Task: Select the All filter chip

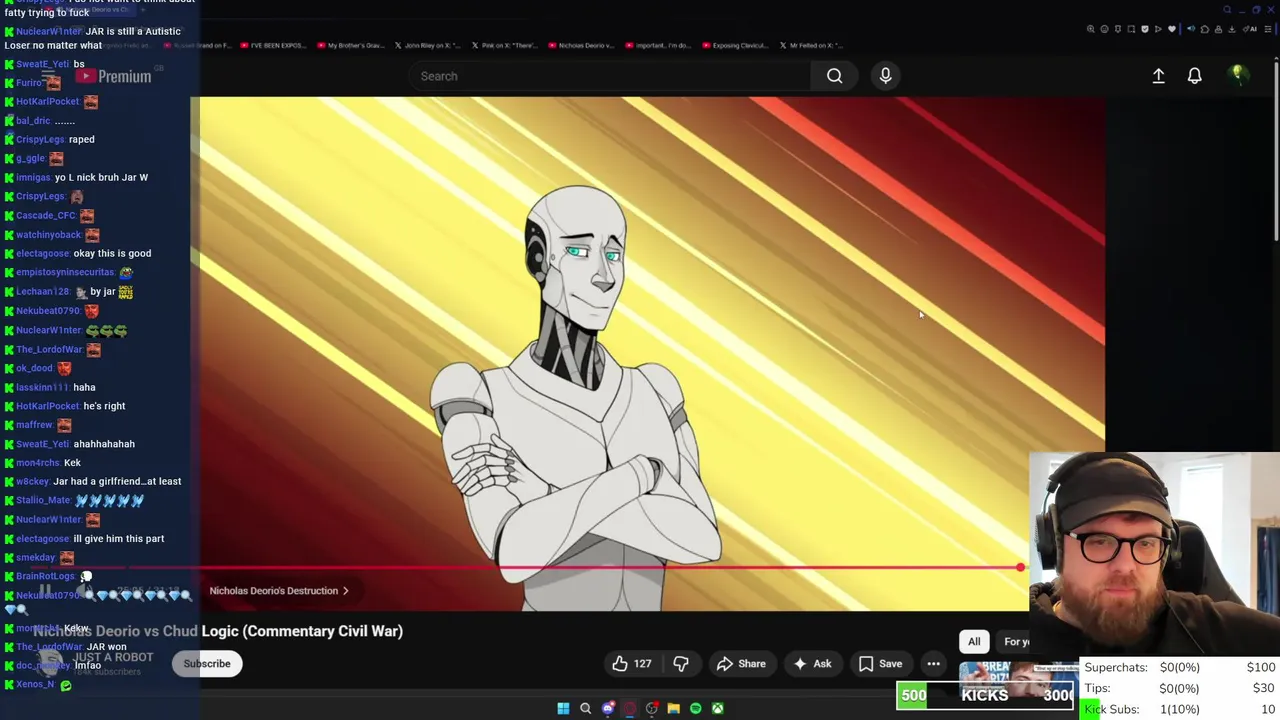Action: point(974,642)
